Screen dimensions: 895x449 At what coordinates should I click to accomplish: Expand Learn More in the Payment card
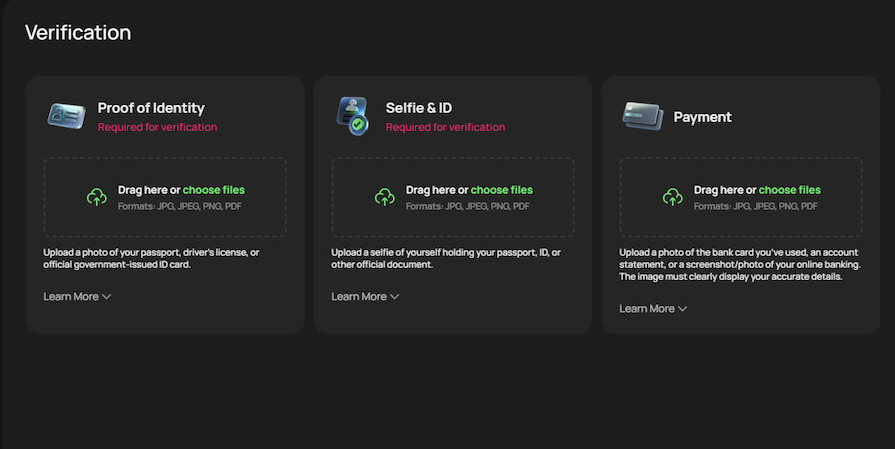(x=653, y=308)
